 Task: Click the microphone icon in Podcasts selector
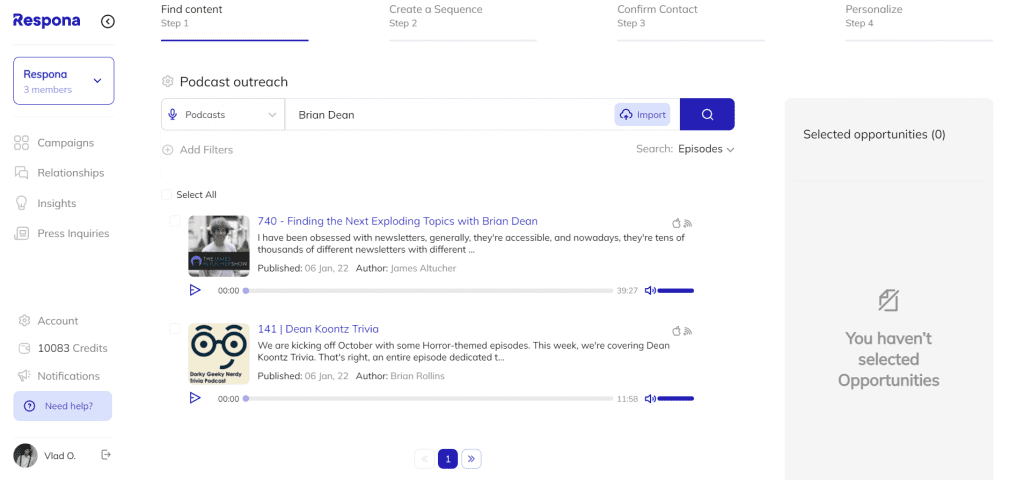point(172,115)
